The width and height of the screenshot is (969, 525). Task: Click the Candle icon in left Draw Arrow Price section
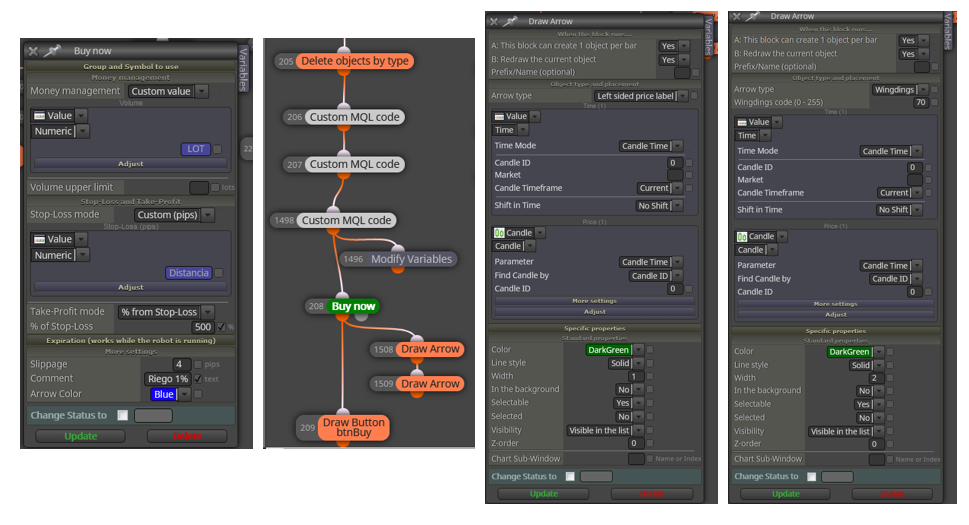point(499,233)
